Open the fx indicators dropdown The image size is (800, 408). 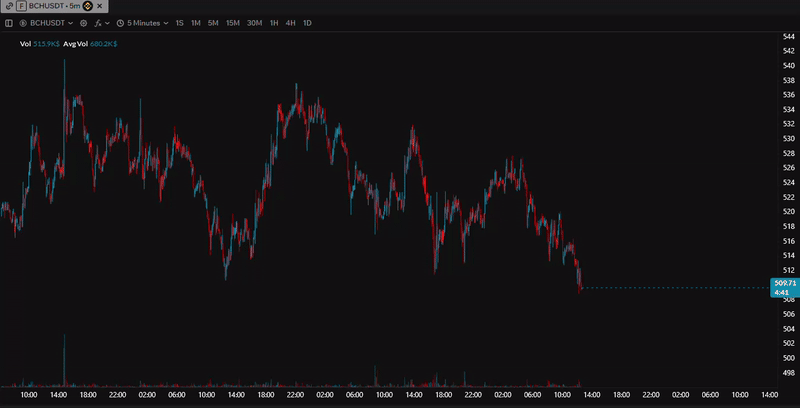point(102,23)
